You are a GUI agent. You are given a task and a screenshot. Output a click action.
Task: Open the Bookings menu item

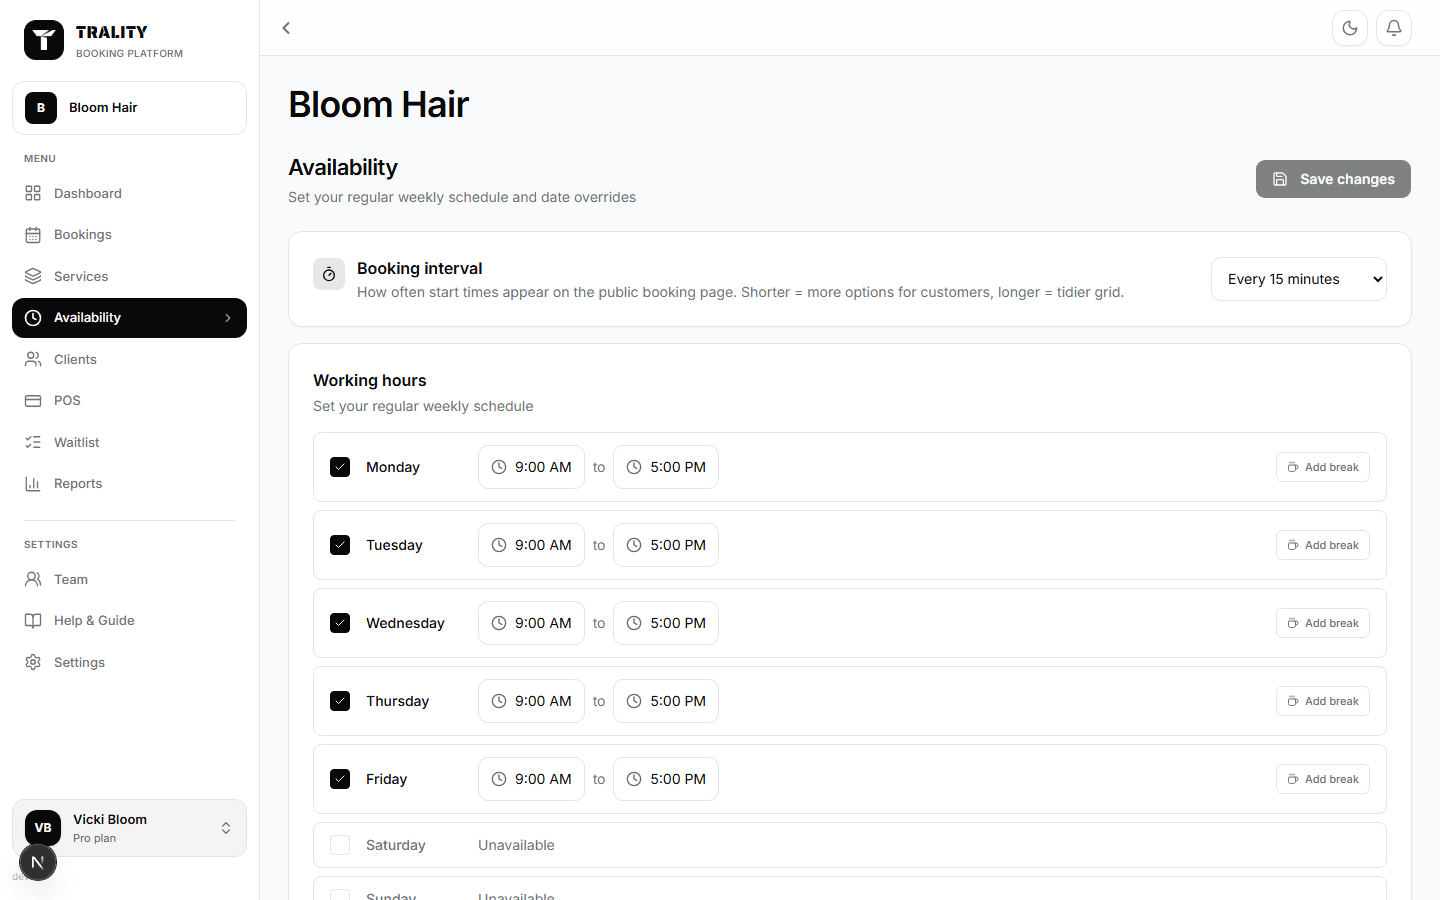coord(129,235)
